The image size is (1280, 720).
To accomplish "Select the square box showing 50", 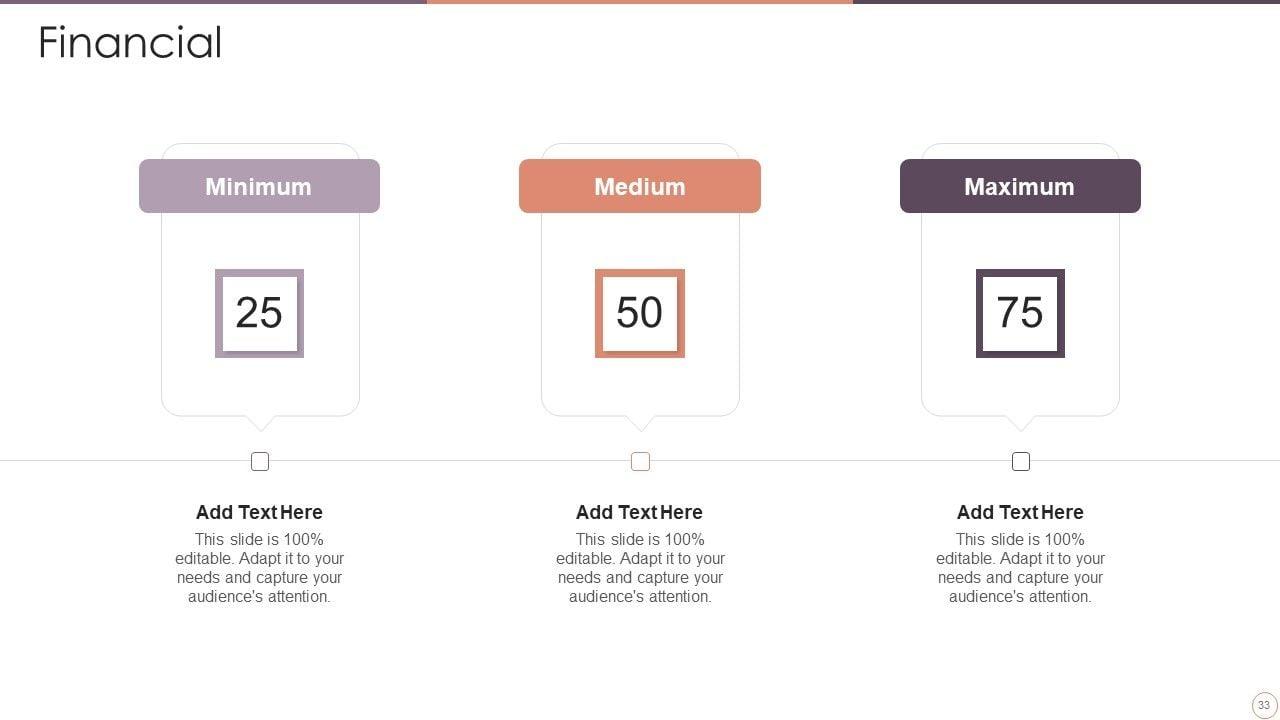I will pyautogui.click(x=639, y=313).
